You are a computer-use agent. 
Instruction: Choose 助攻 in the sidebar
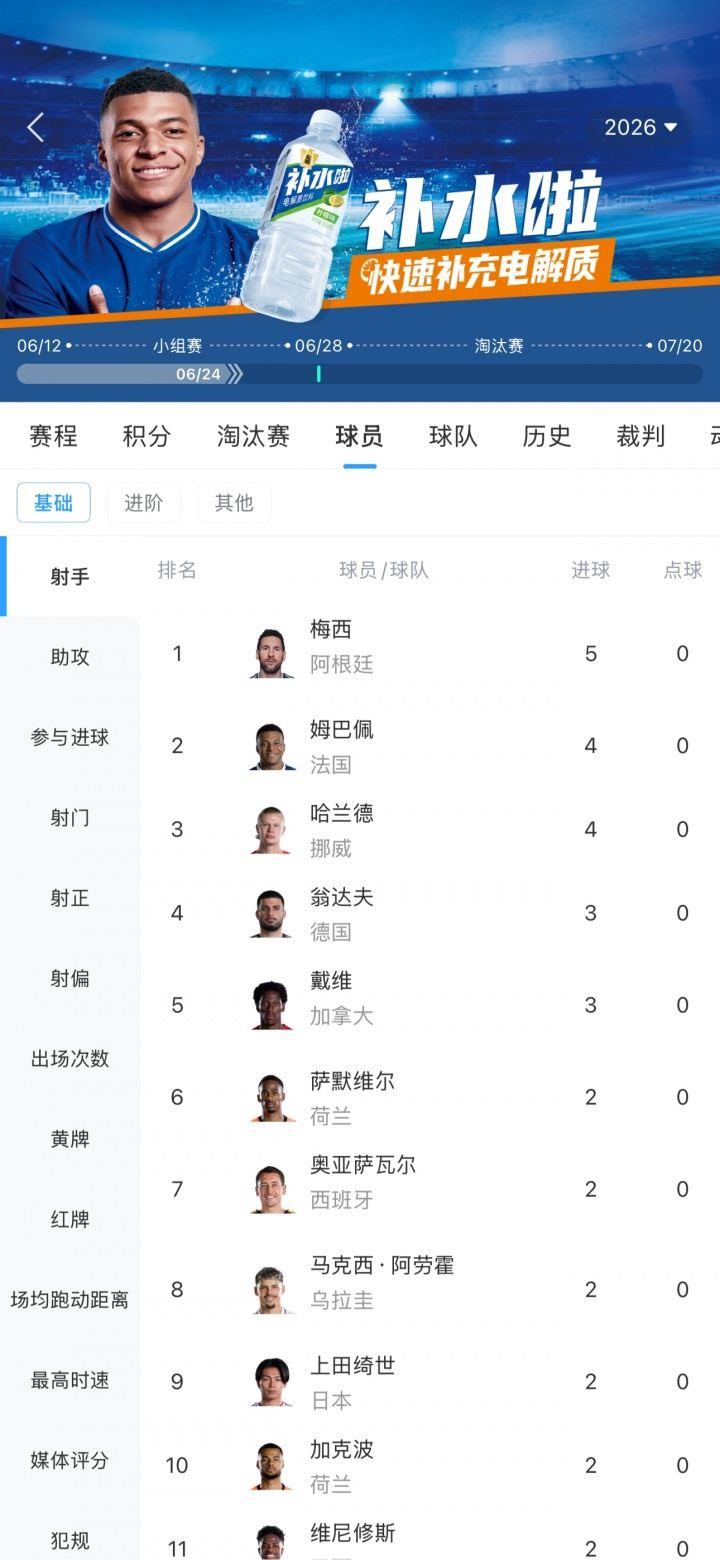pos(70,657)
